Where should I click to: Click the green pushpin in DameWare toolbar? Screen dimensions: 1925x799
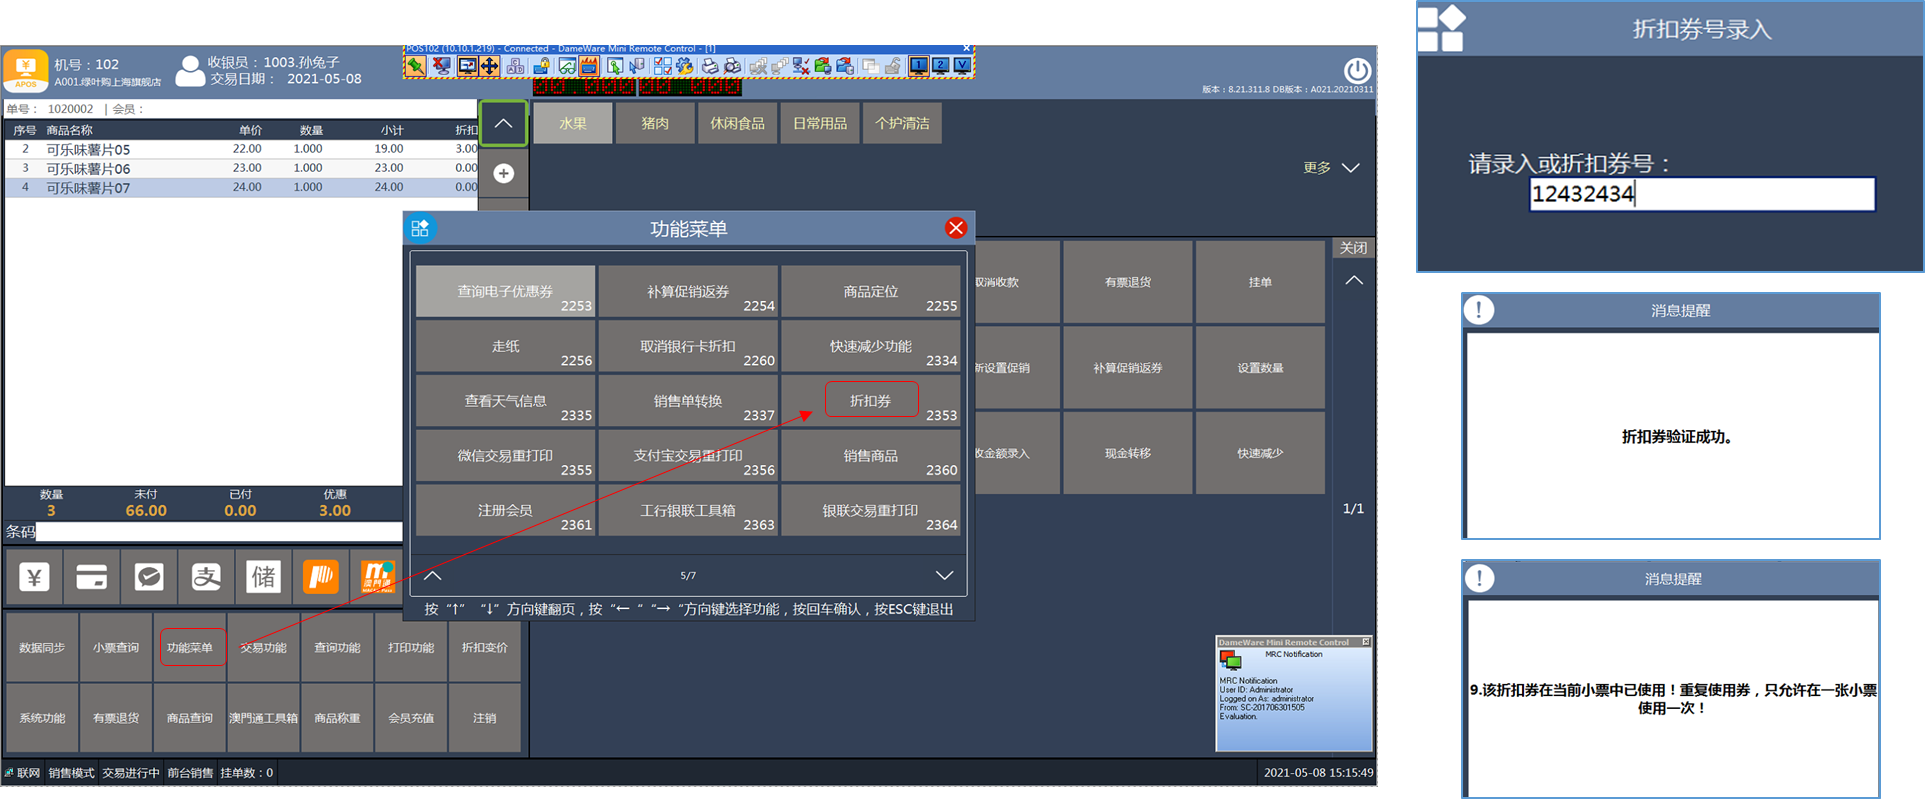click(415, 66)
